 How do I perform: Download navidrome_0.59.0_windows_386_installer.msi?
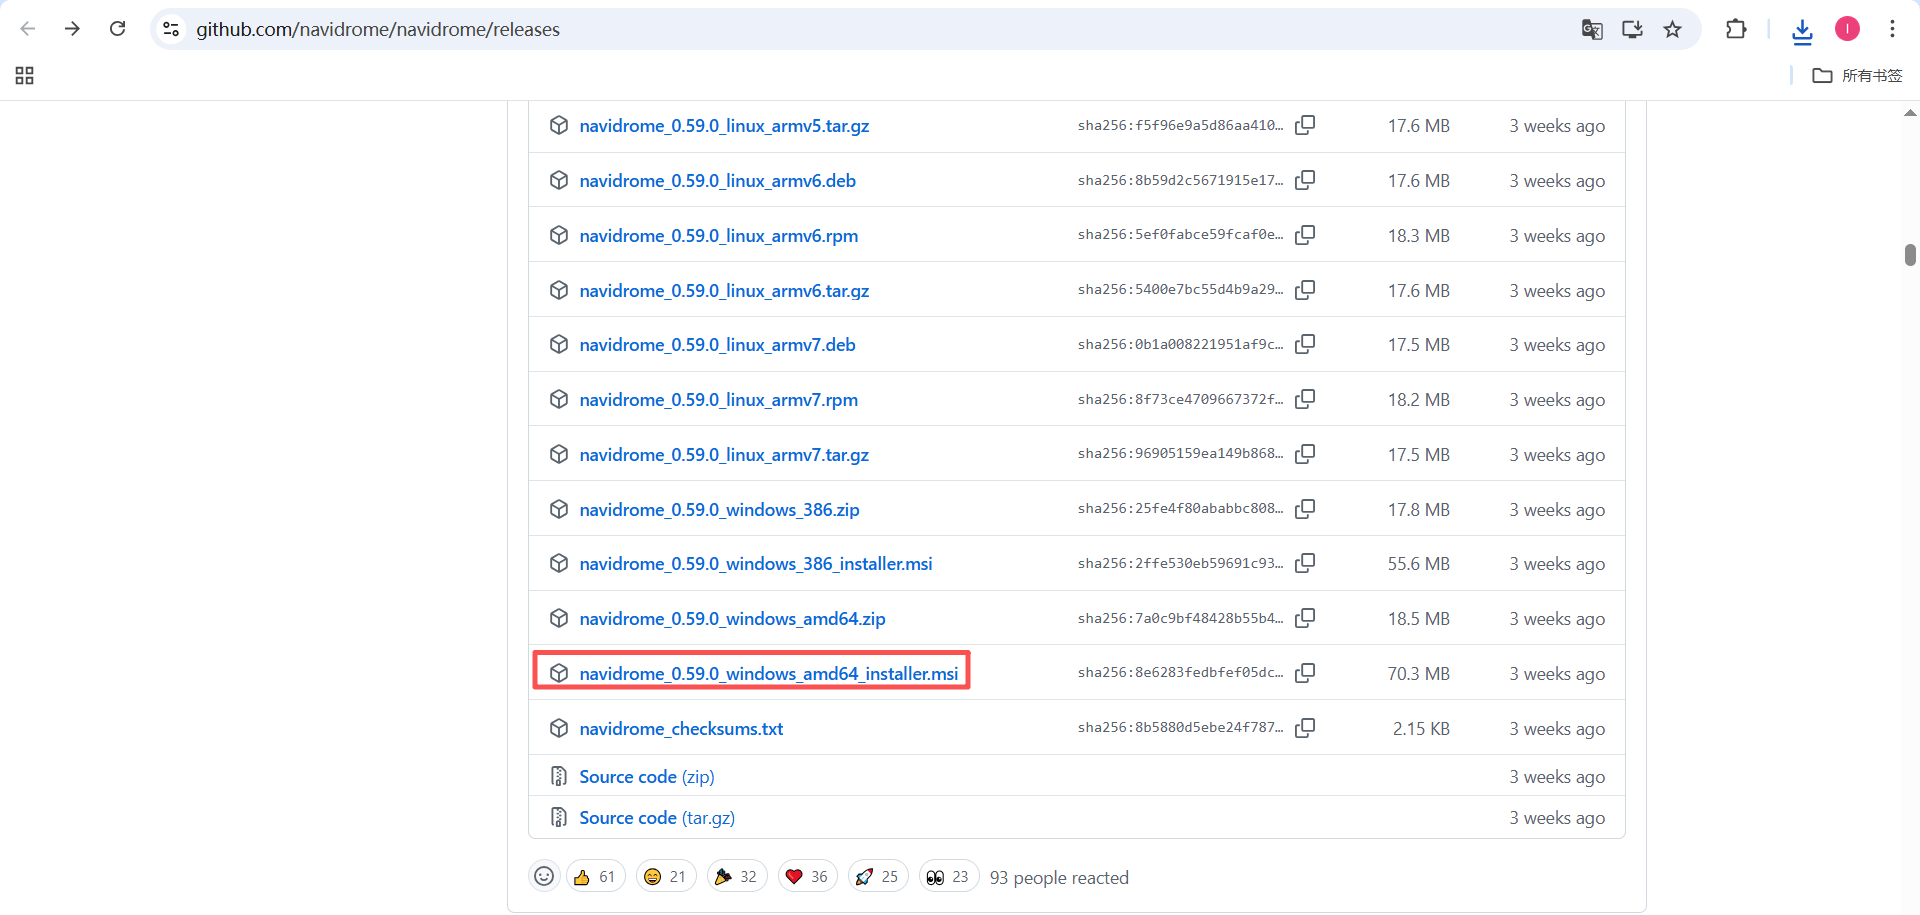[x=756, y=564]
